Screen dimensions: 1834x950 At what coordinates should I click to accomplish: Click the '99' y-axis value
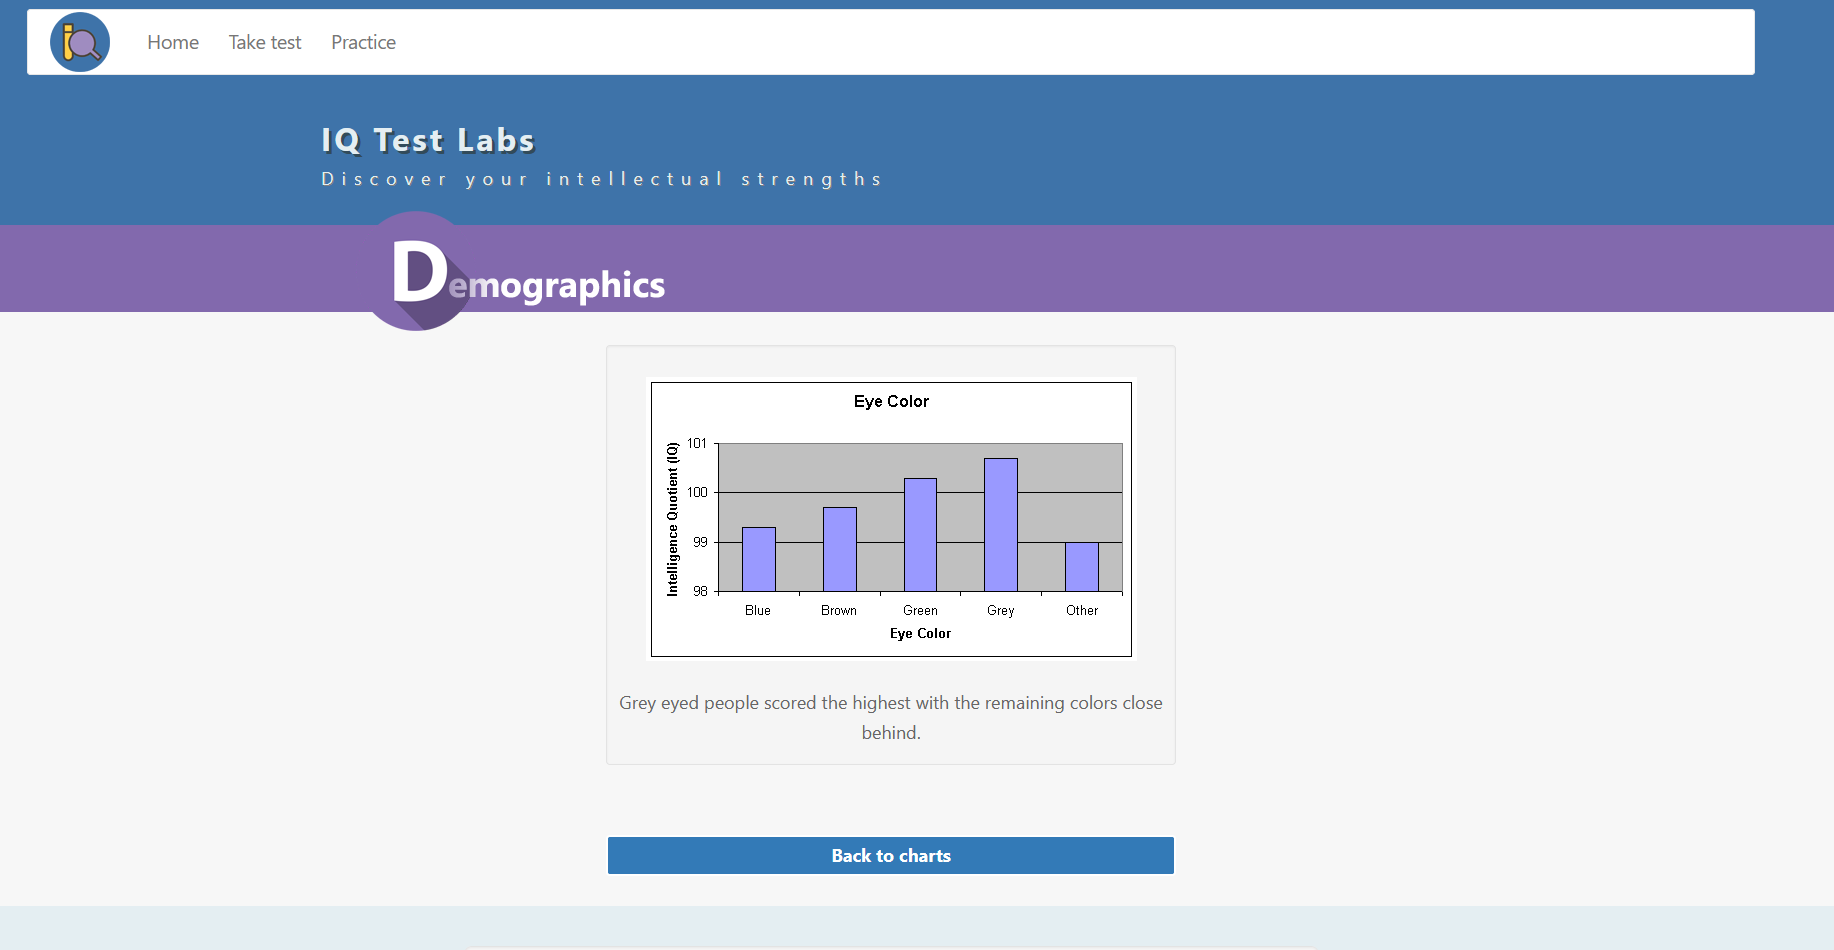click(700, 542)
